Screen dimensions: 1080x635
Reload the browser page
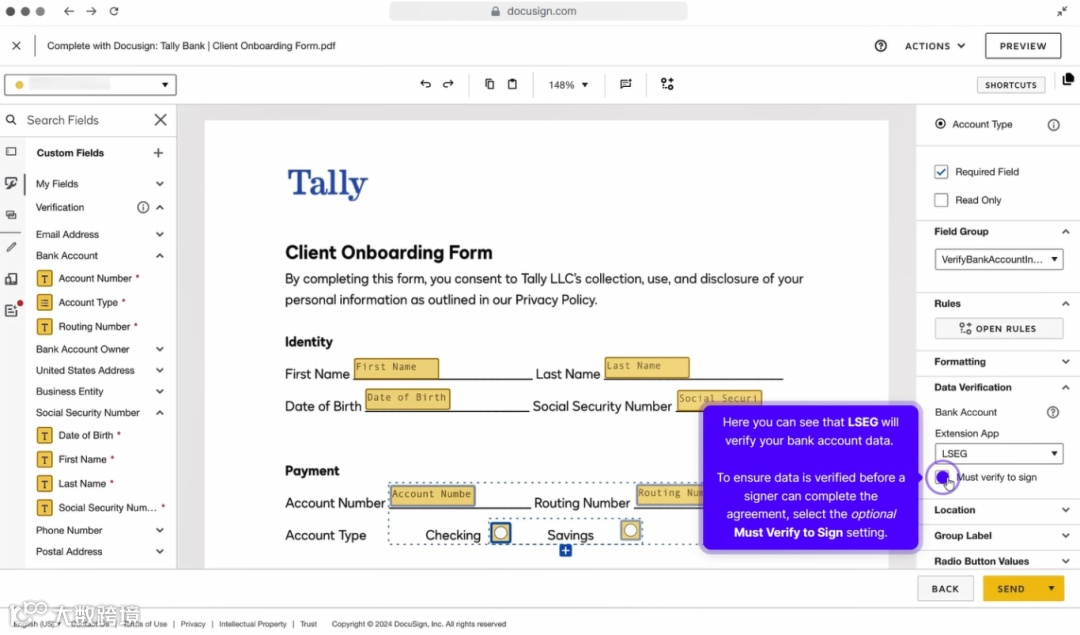point(114,11)
